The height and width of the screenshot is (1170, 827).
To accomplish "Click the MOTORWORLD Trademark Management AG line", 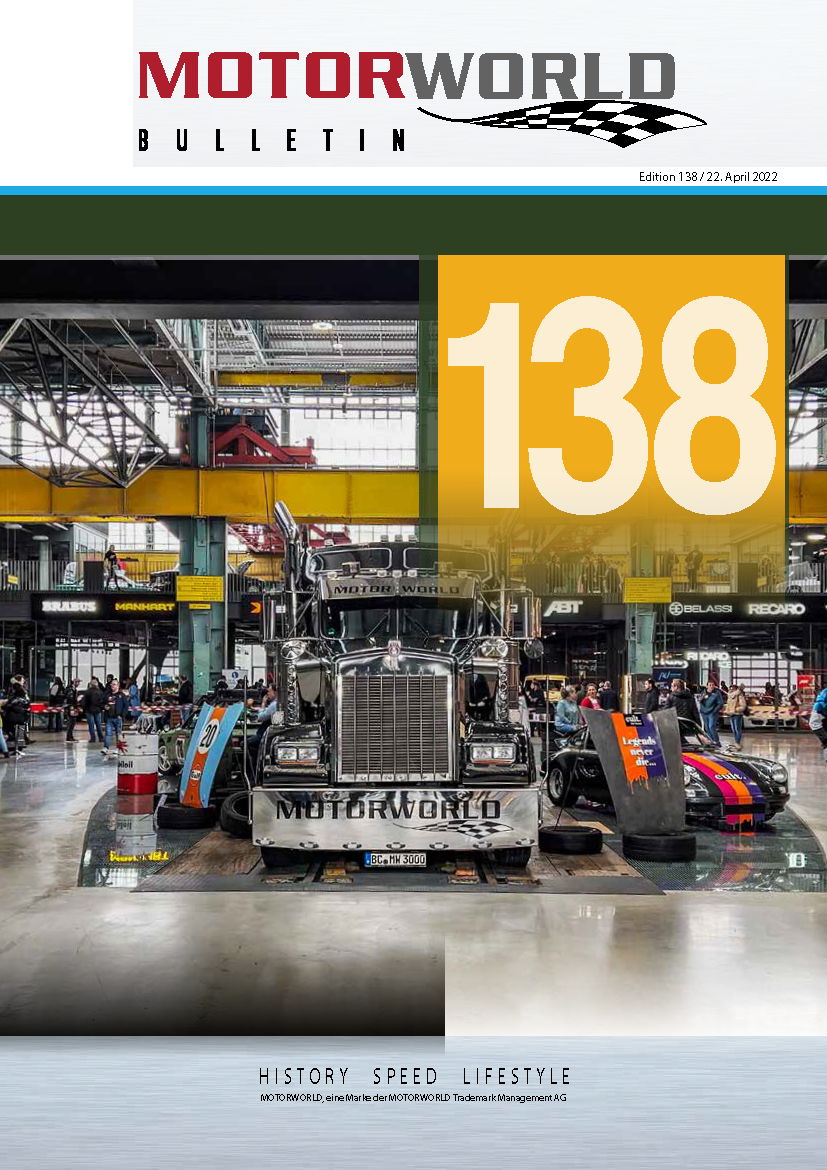I will 413,1098.
